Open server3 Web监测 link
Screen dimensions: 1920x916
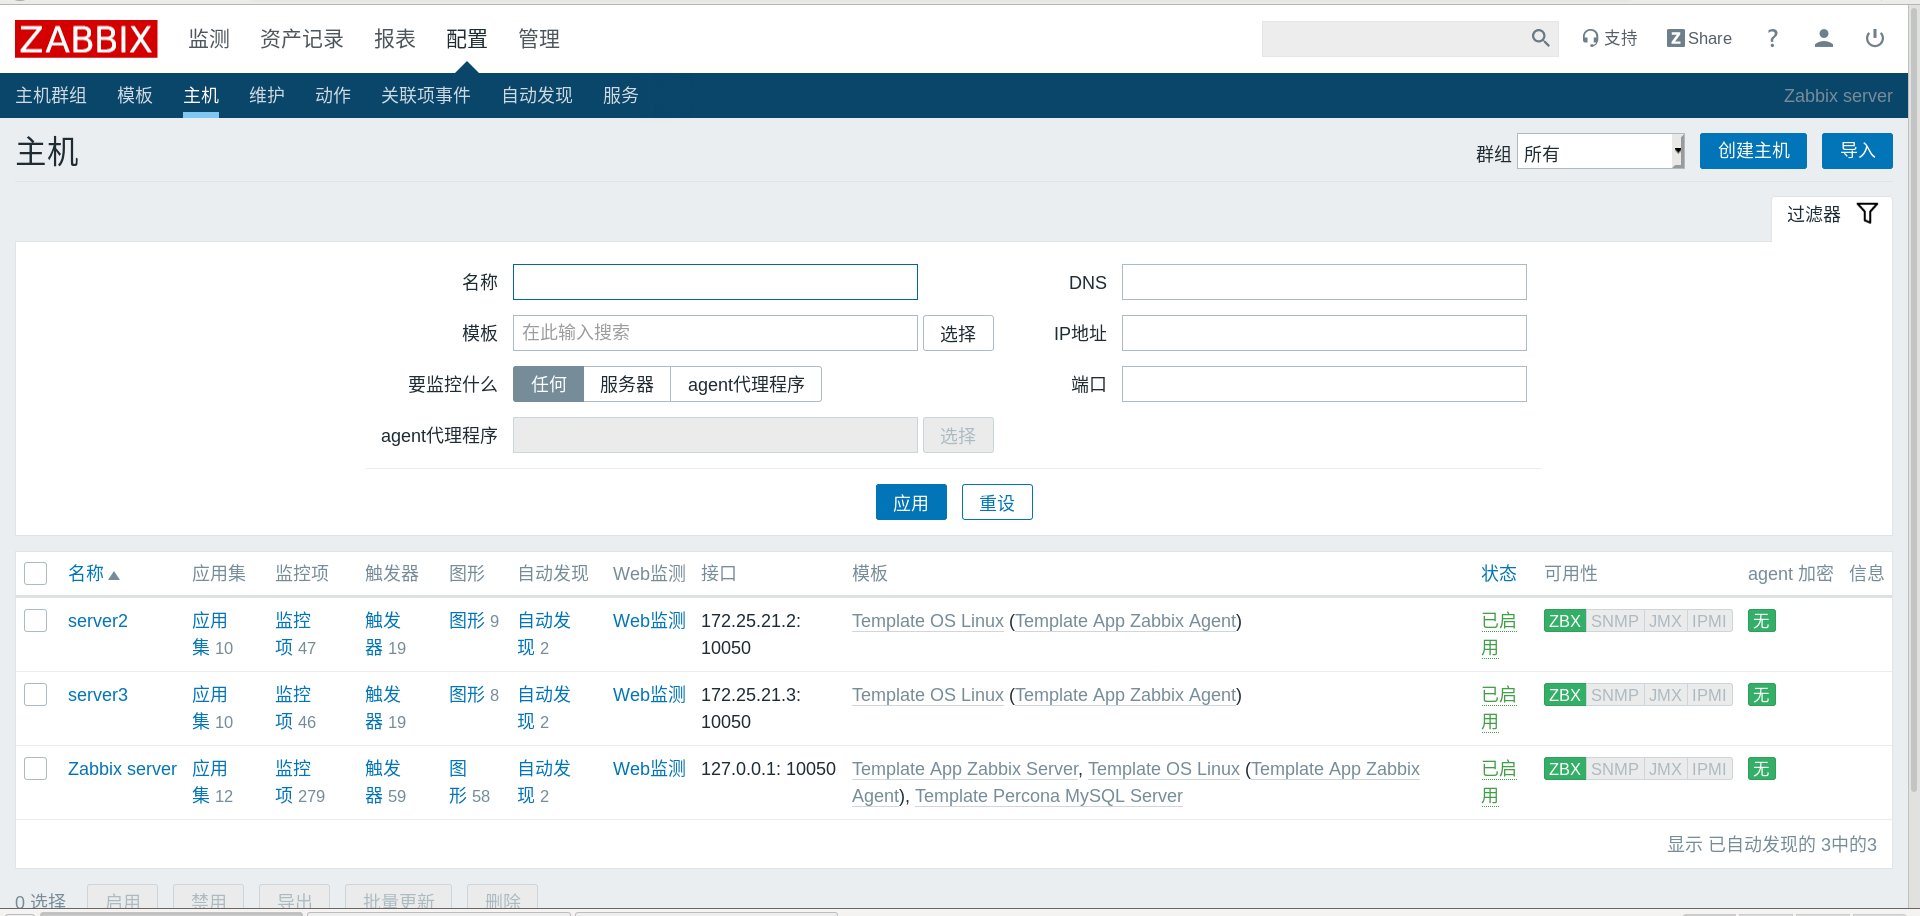[649, 695]
